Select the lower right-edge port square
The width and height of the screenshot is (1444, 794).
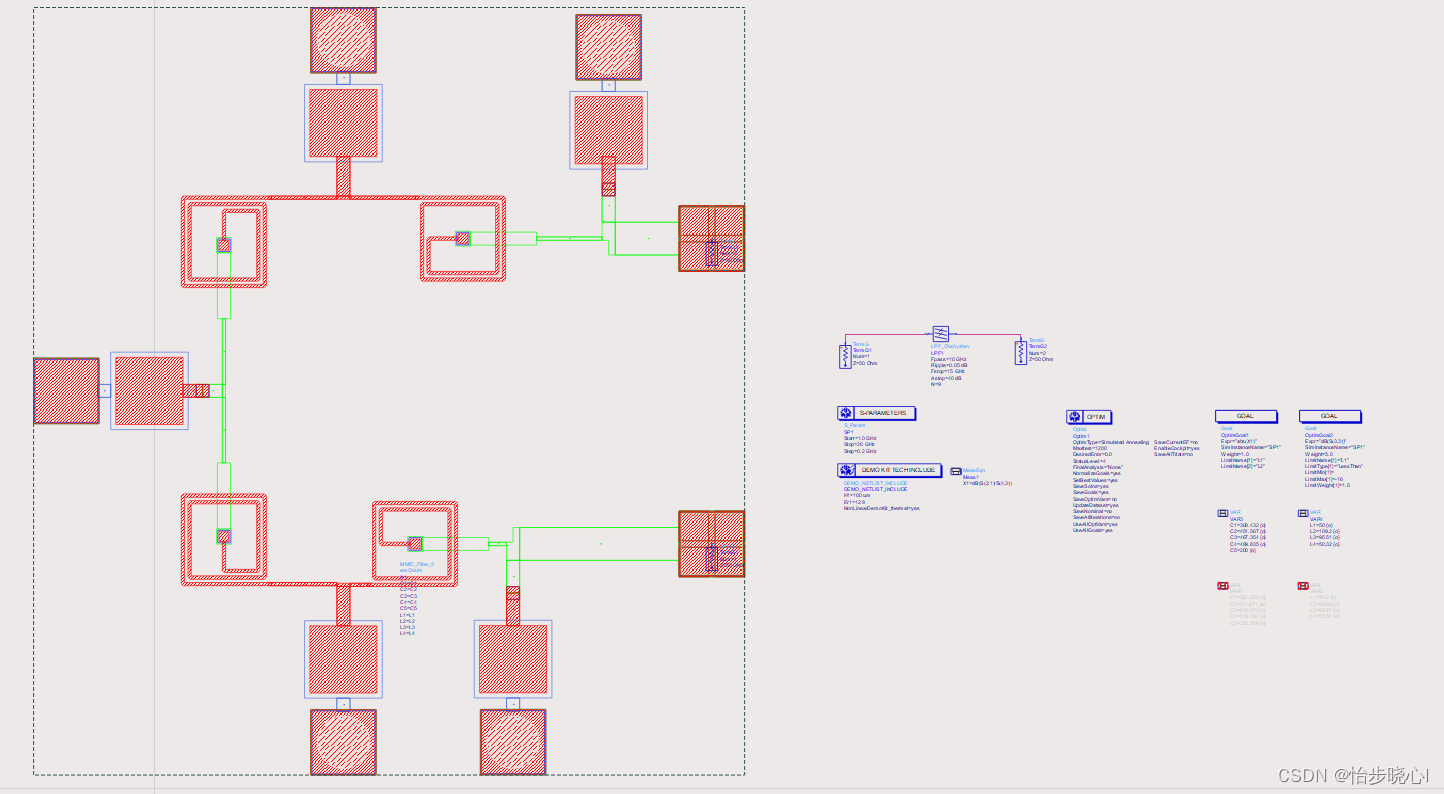[x=712, y=543]
